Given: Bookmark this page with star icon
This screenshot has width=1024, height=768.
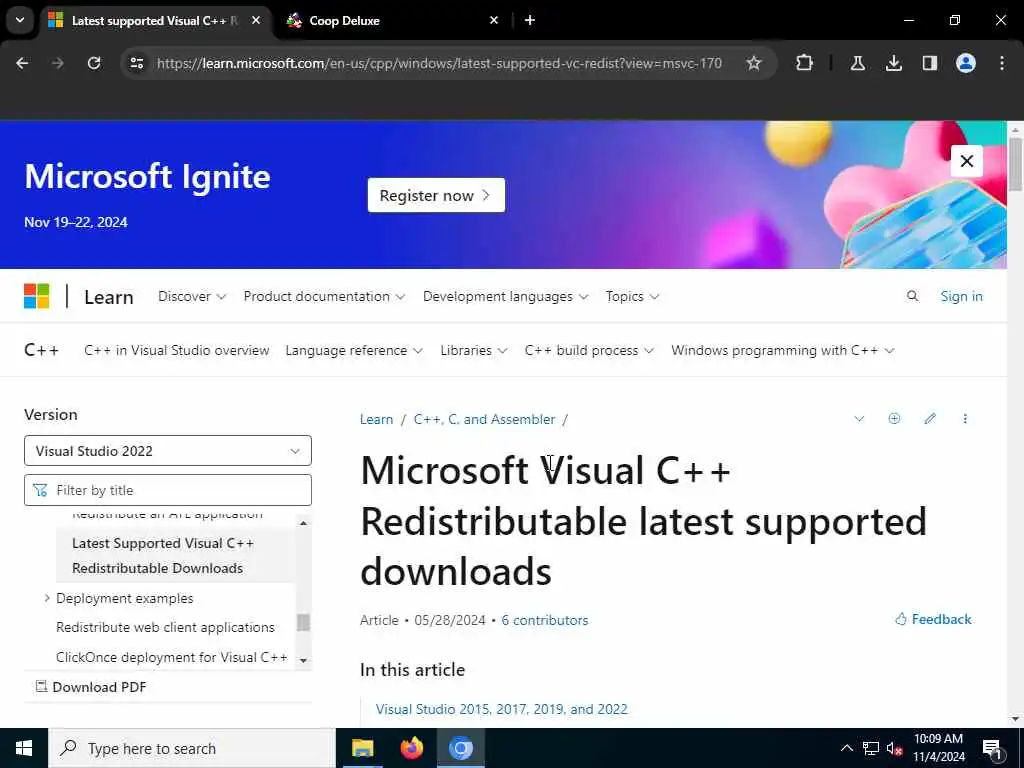Looking at the screenshot, I should click(x=754, y=63).
